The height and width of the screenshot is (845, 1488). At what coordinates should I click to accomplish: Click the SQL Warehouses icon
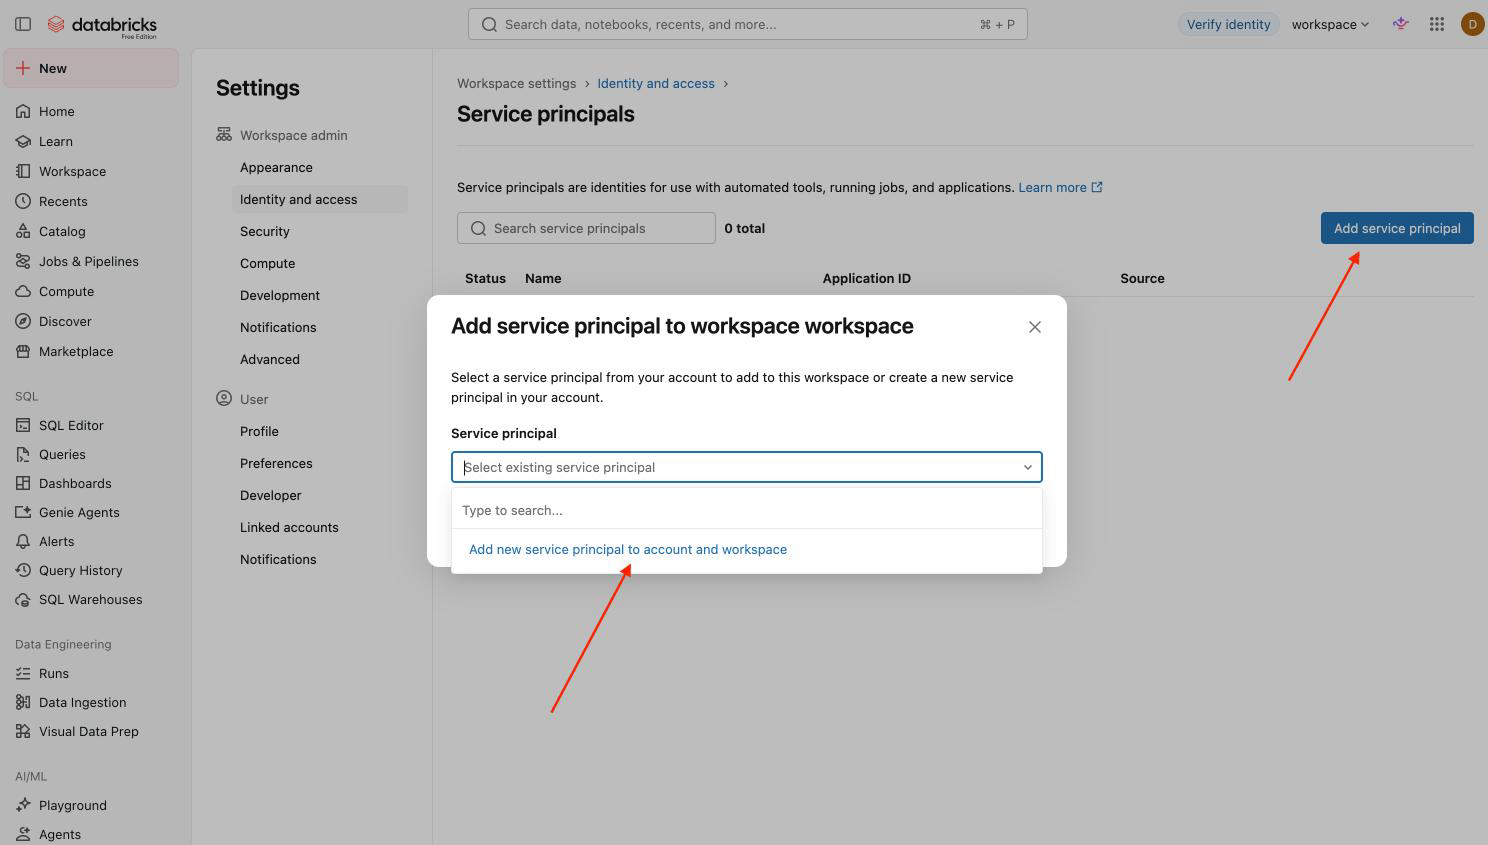pos(23,599)
